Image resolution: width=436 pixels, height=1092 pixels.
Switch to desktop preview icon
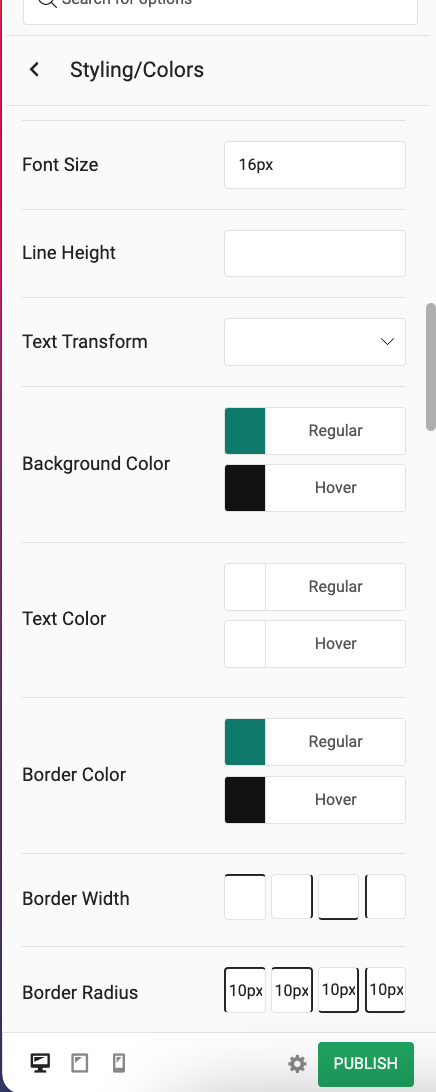(x=40, y=1063)
